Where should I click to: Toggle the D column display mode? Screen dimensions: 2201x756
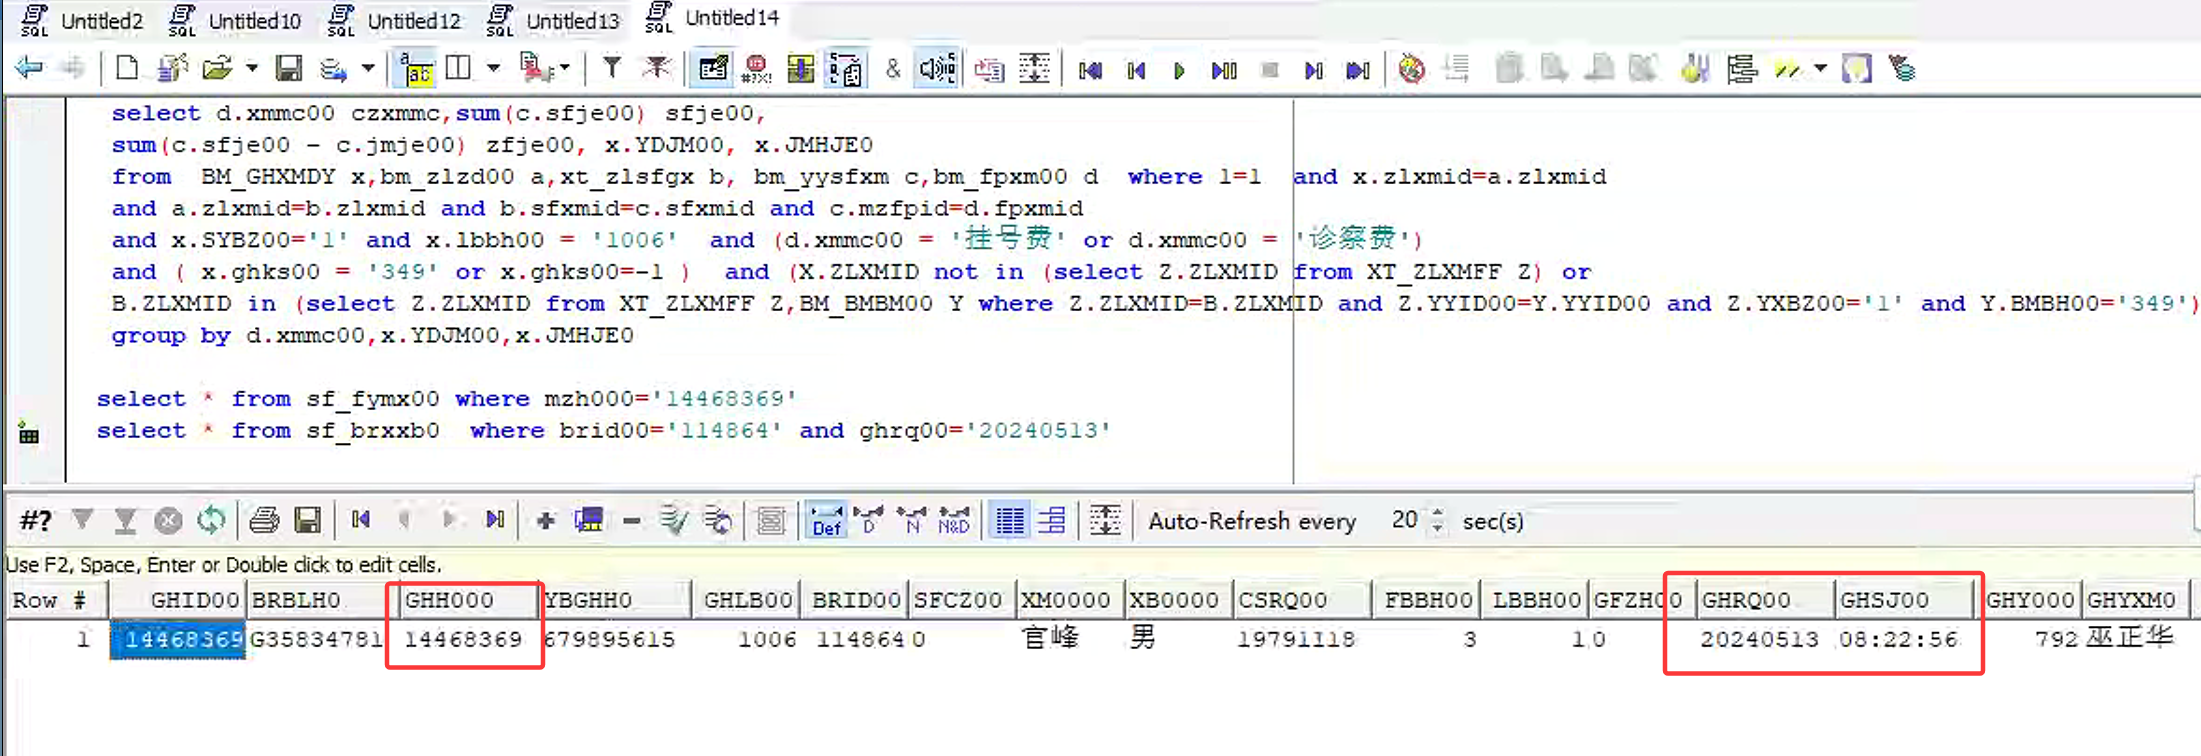click(x=869, y=520)
